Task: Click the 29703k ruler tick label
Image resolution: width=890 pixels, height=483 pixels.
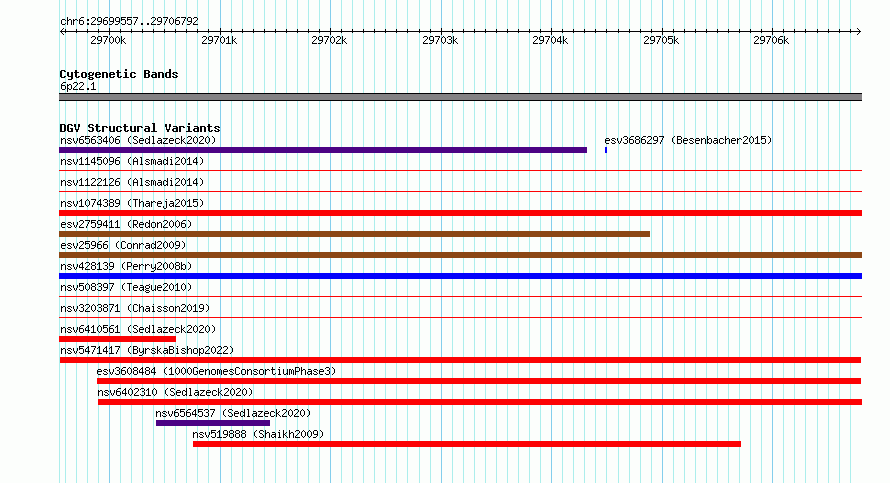Action: click(440, 40)
